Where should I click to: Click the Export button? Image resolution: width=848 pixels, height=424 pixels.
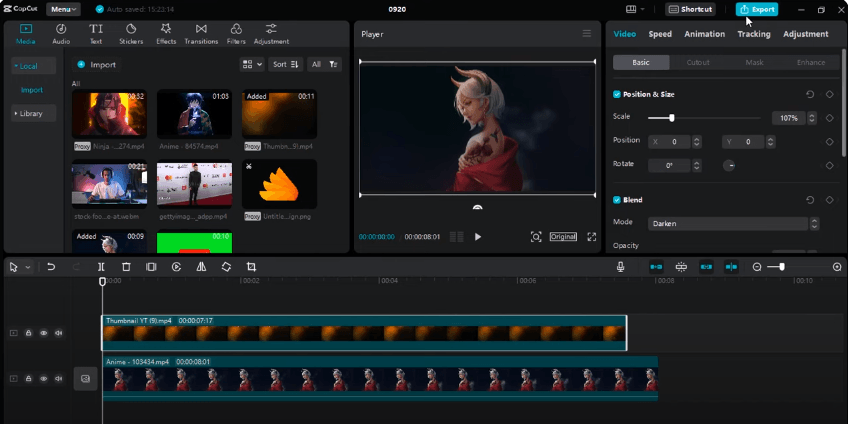point(757,9)
